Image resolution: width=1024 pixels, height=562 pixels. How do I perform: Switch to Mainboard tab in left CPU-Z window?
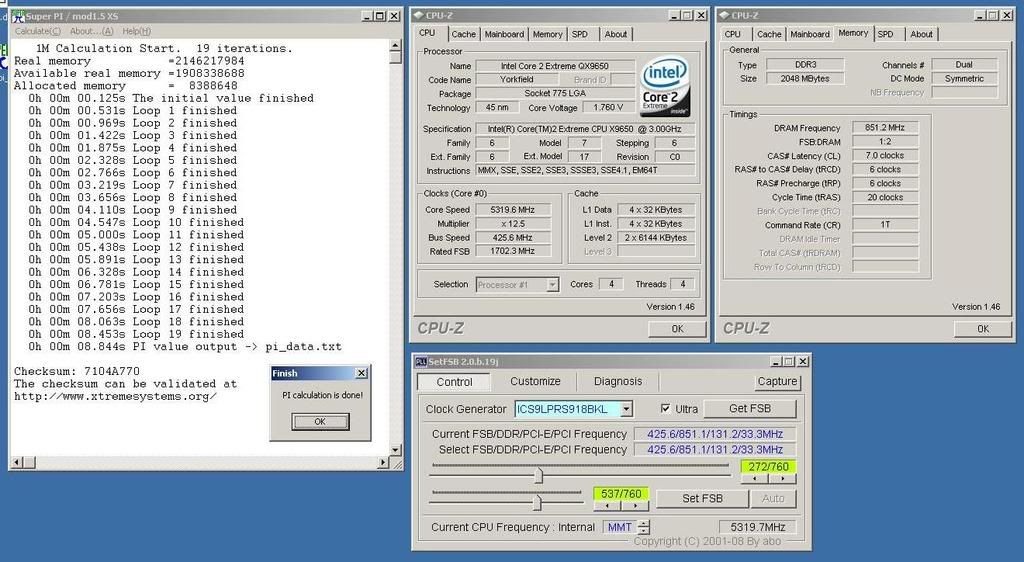coord(504,34)
